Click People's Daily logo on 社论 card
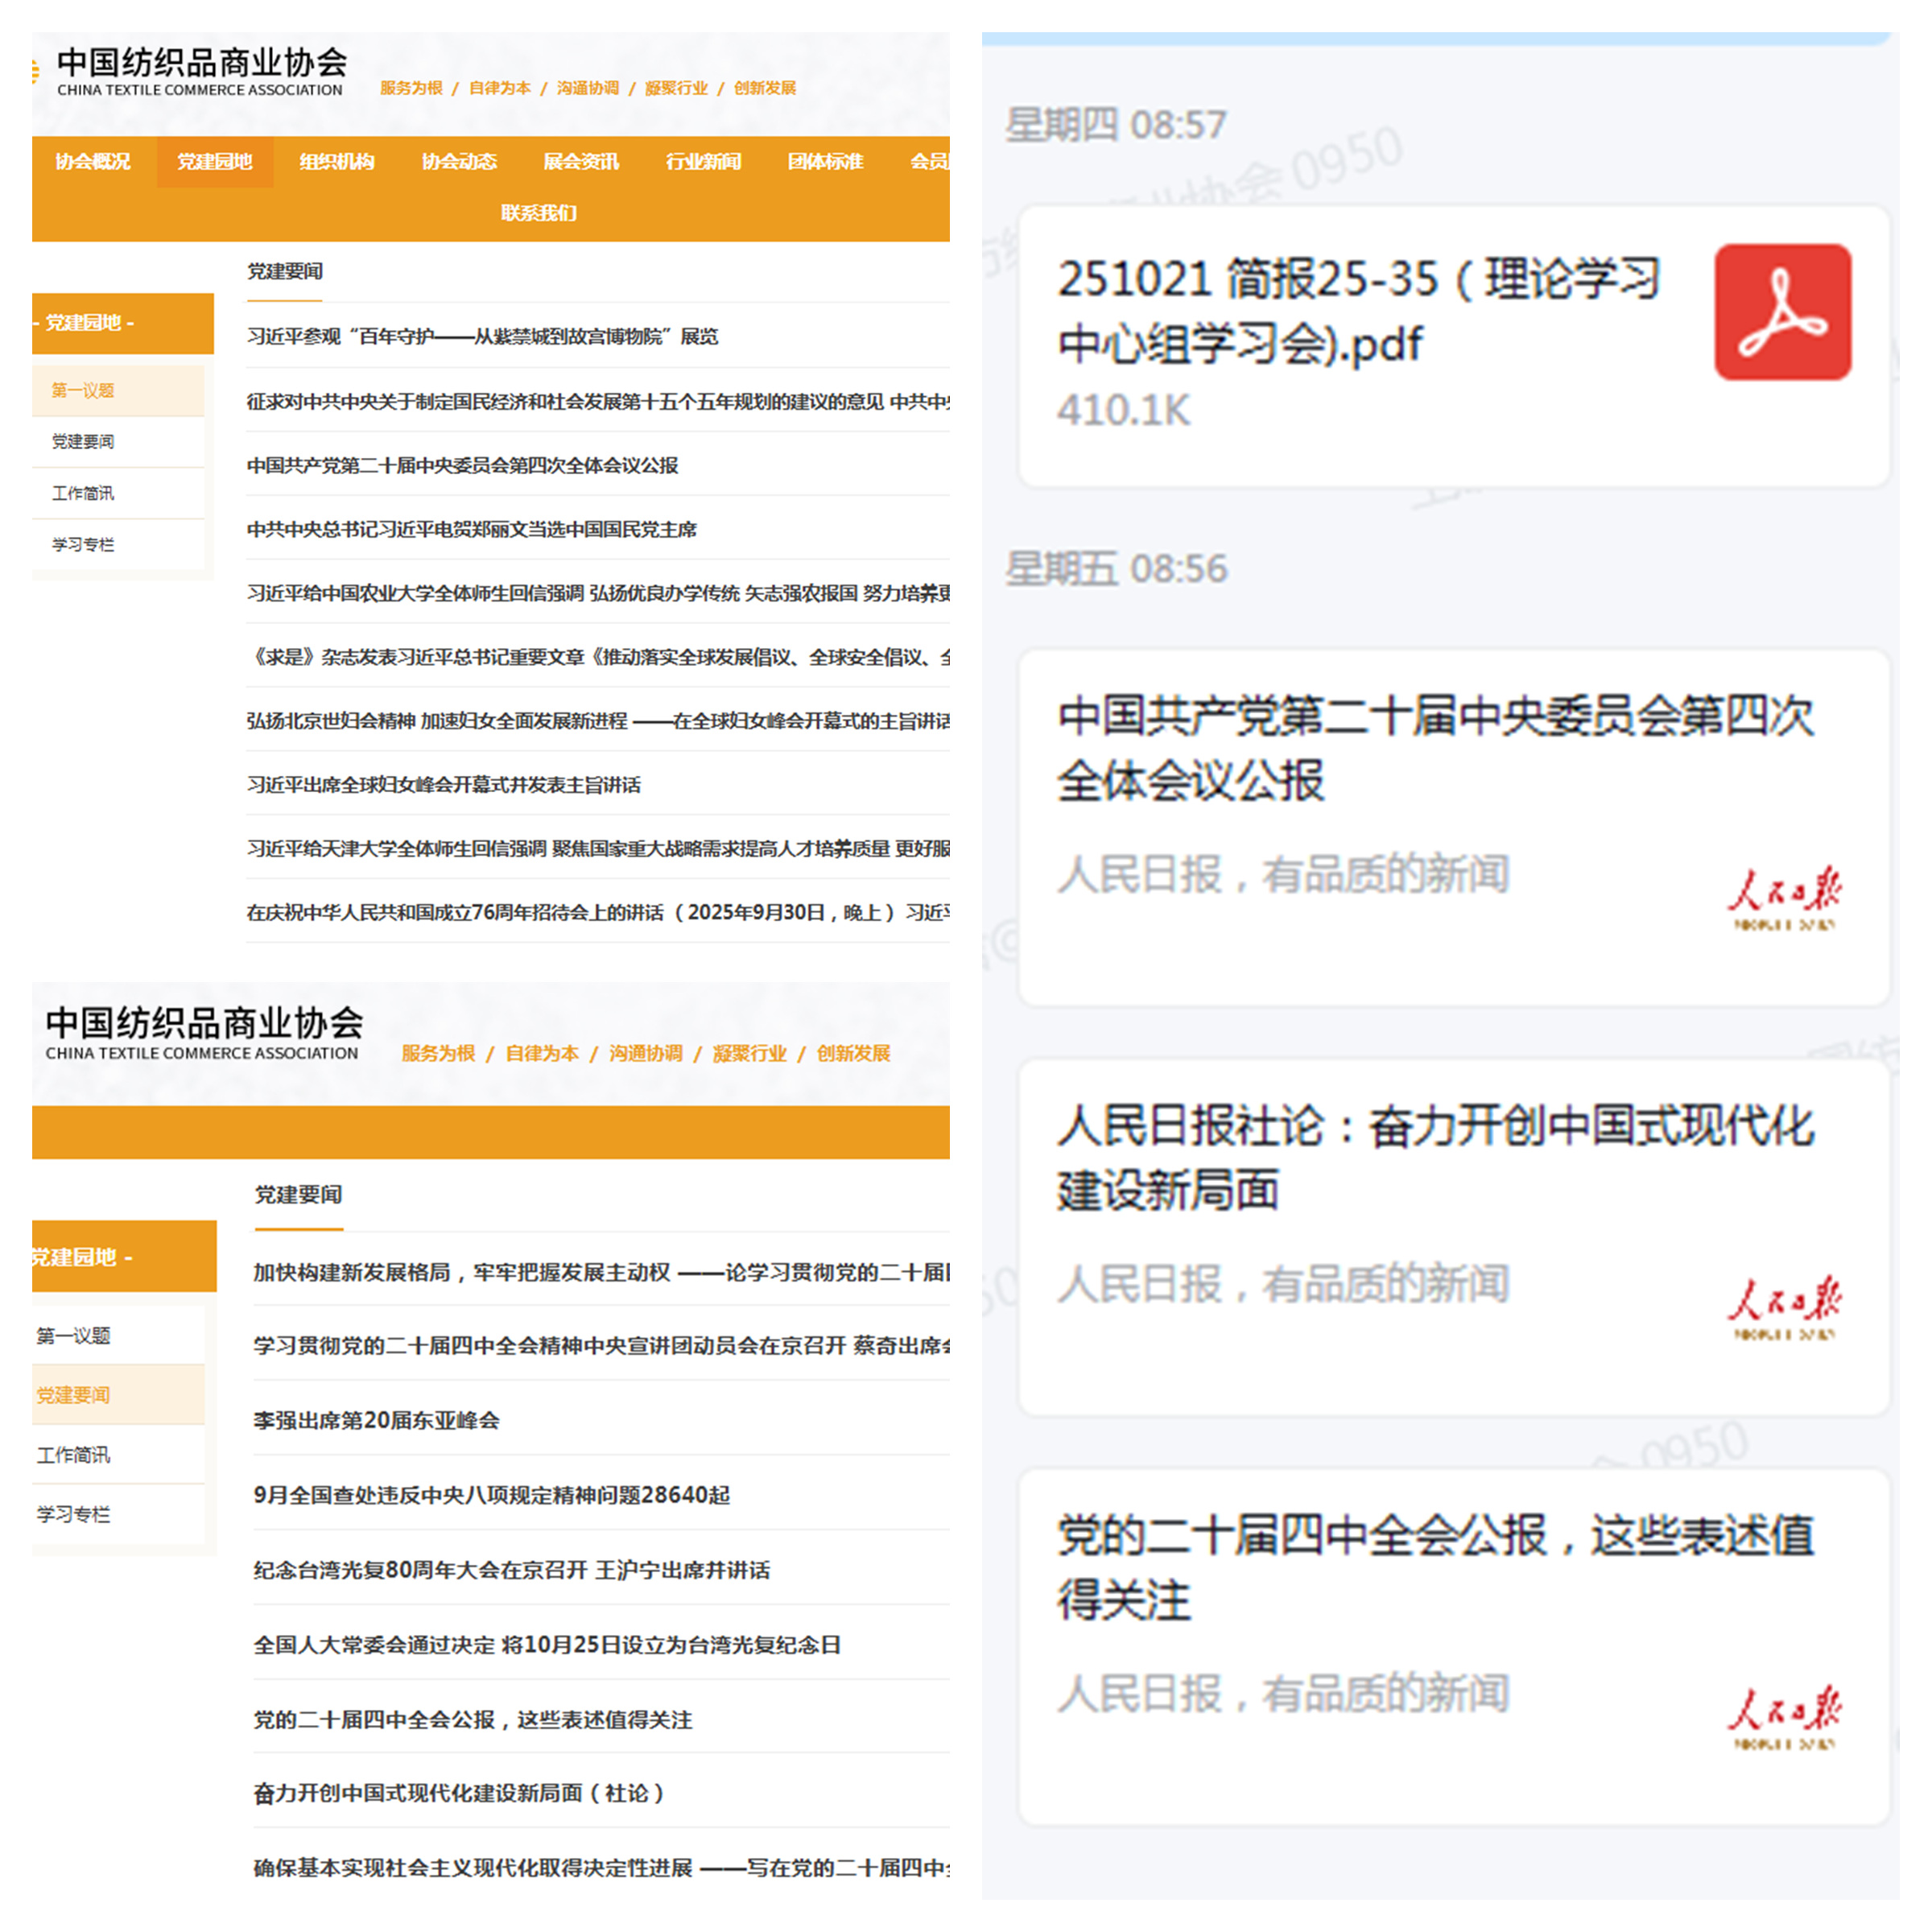Viewport: 1932px width, 1932px height. pos(1783,1306)
